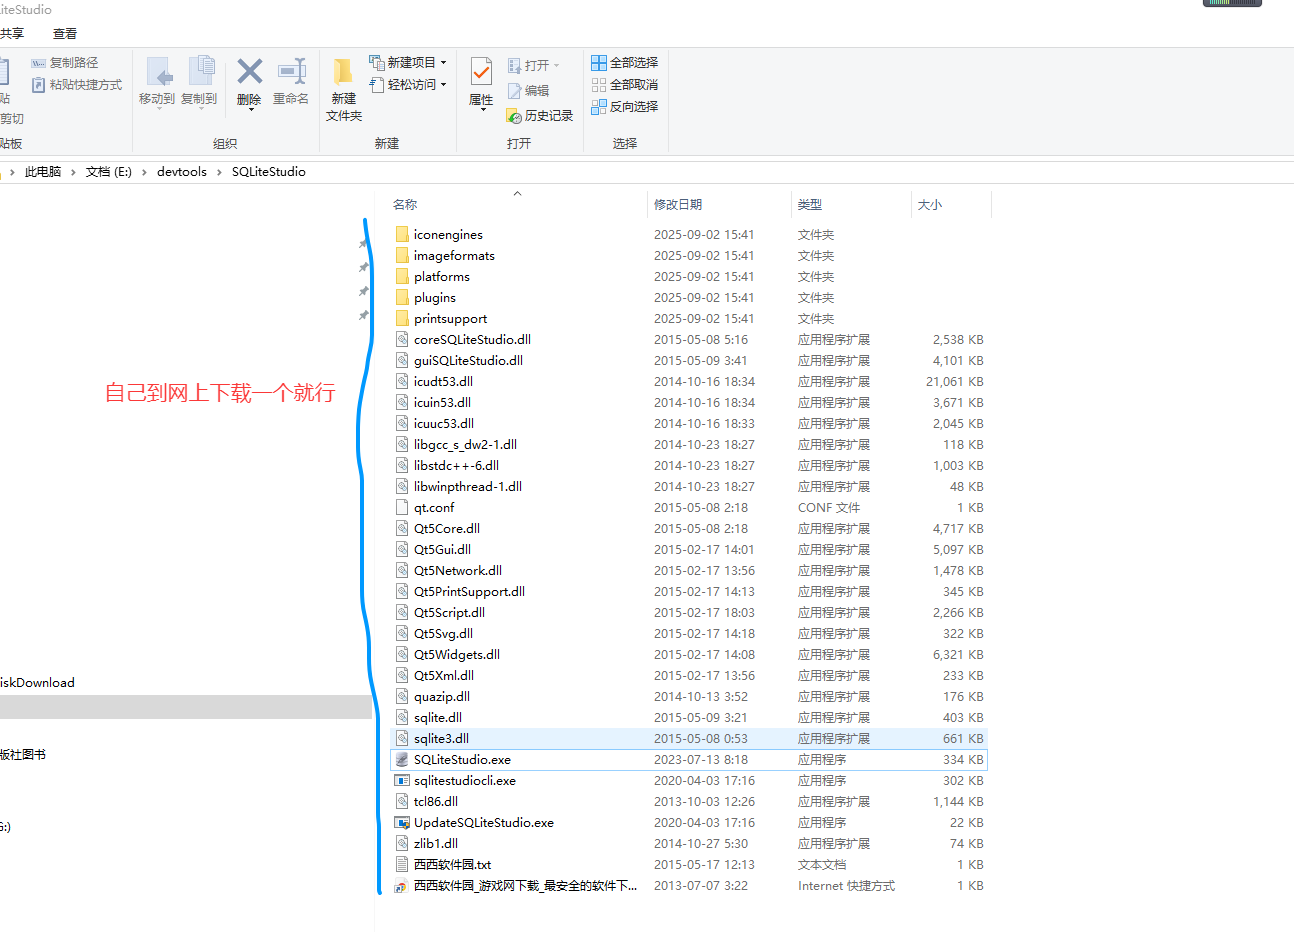Image resolution: width=1294 pixels, height=932 pixels.
Task: Select file Qt5Gui.dll
Action: (442, 549)
